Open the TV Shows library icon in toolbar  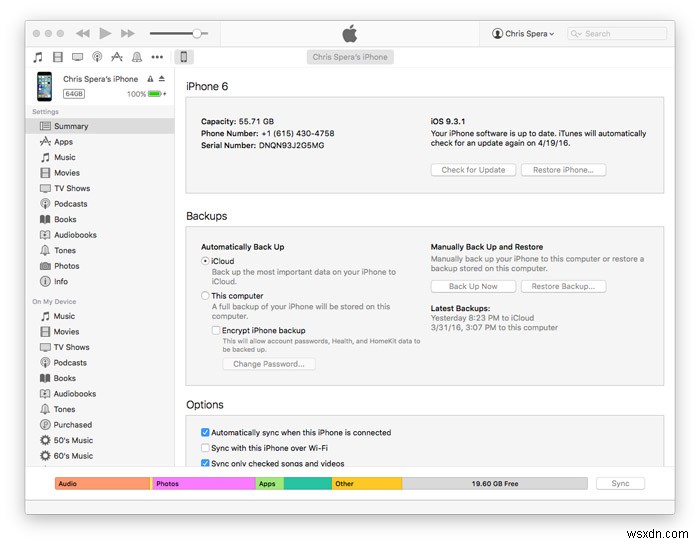point(77,57)
